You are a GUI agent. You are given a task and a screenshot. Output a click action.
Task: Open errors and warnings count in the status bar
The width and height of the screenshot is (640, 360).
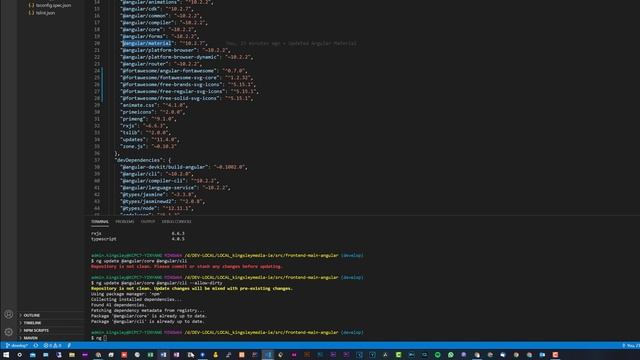(x=52, y=346)
